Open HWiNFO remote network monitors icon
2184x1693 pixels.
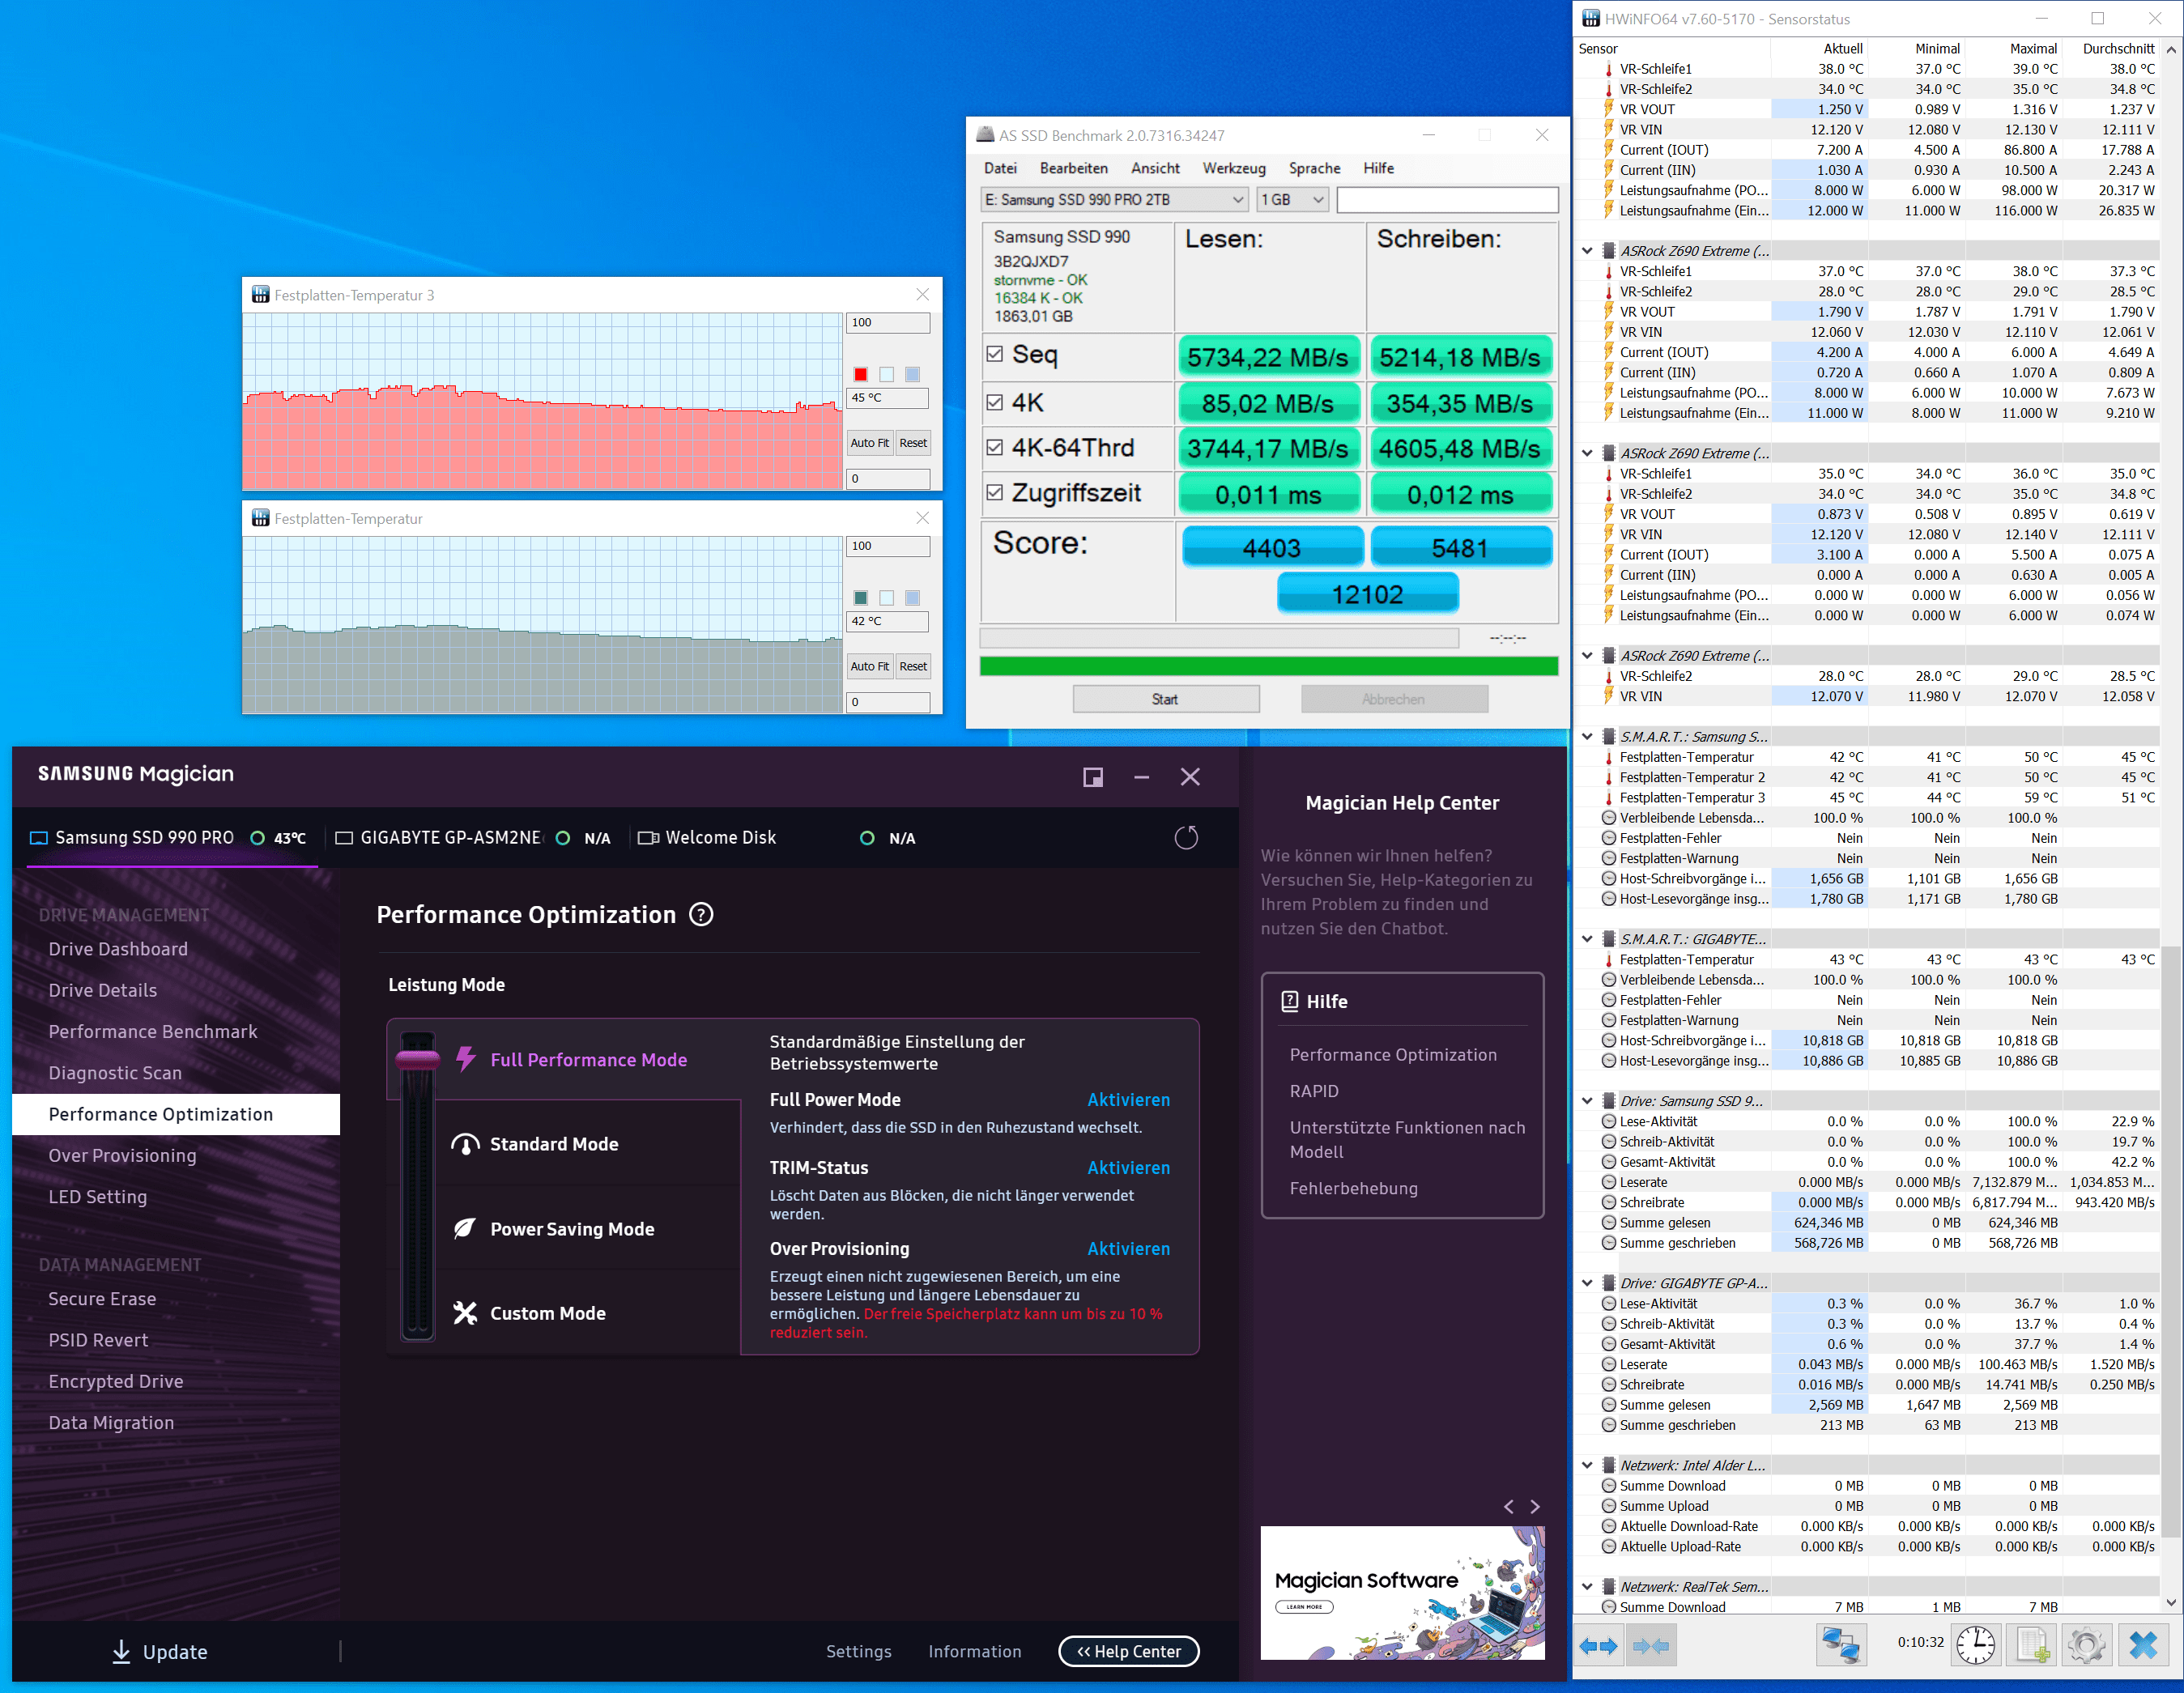coord(1840,1645)
